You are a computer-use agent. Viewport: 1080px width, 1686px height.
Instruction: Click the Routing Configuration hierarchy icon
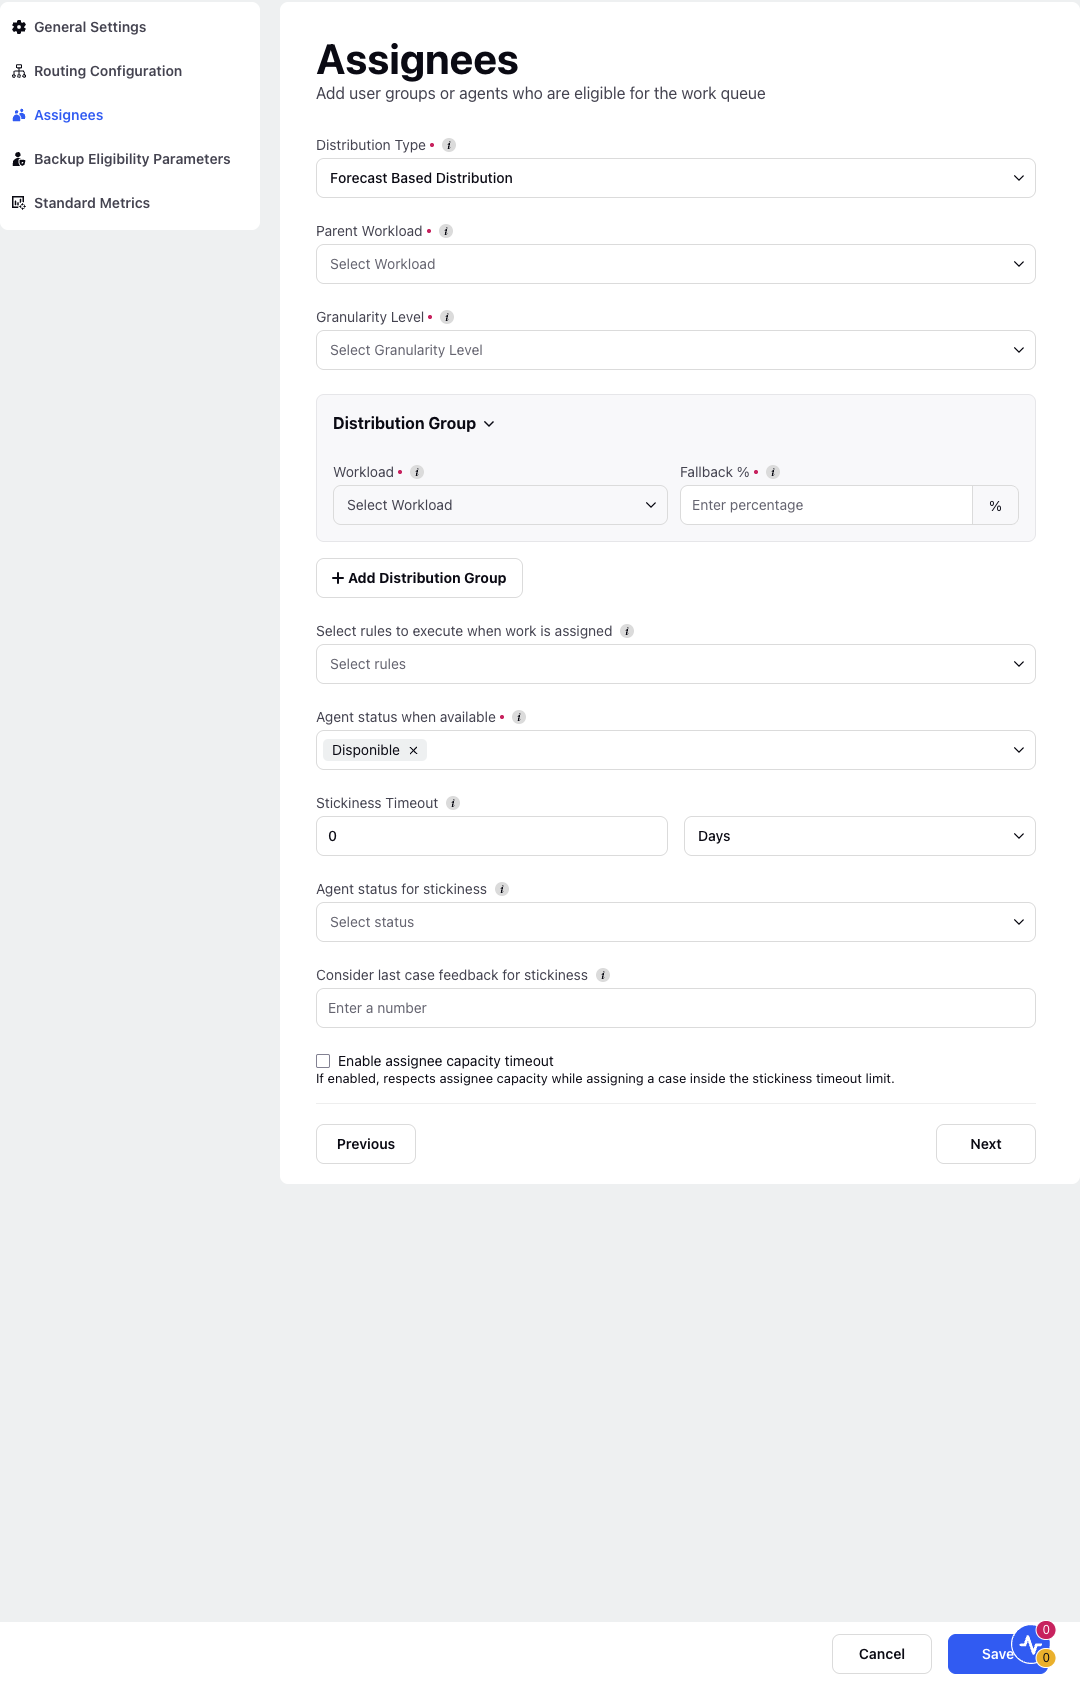tap(19, 71)
